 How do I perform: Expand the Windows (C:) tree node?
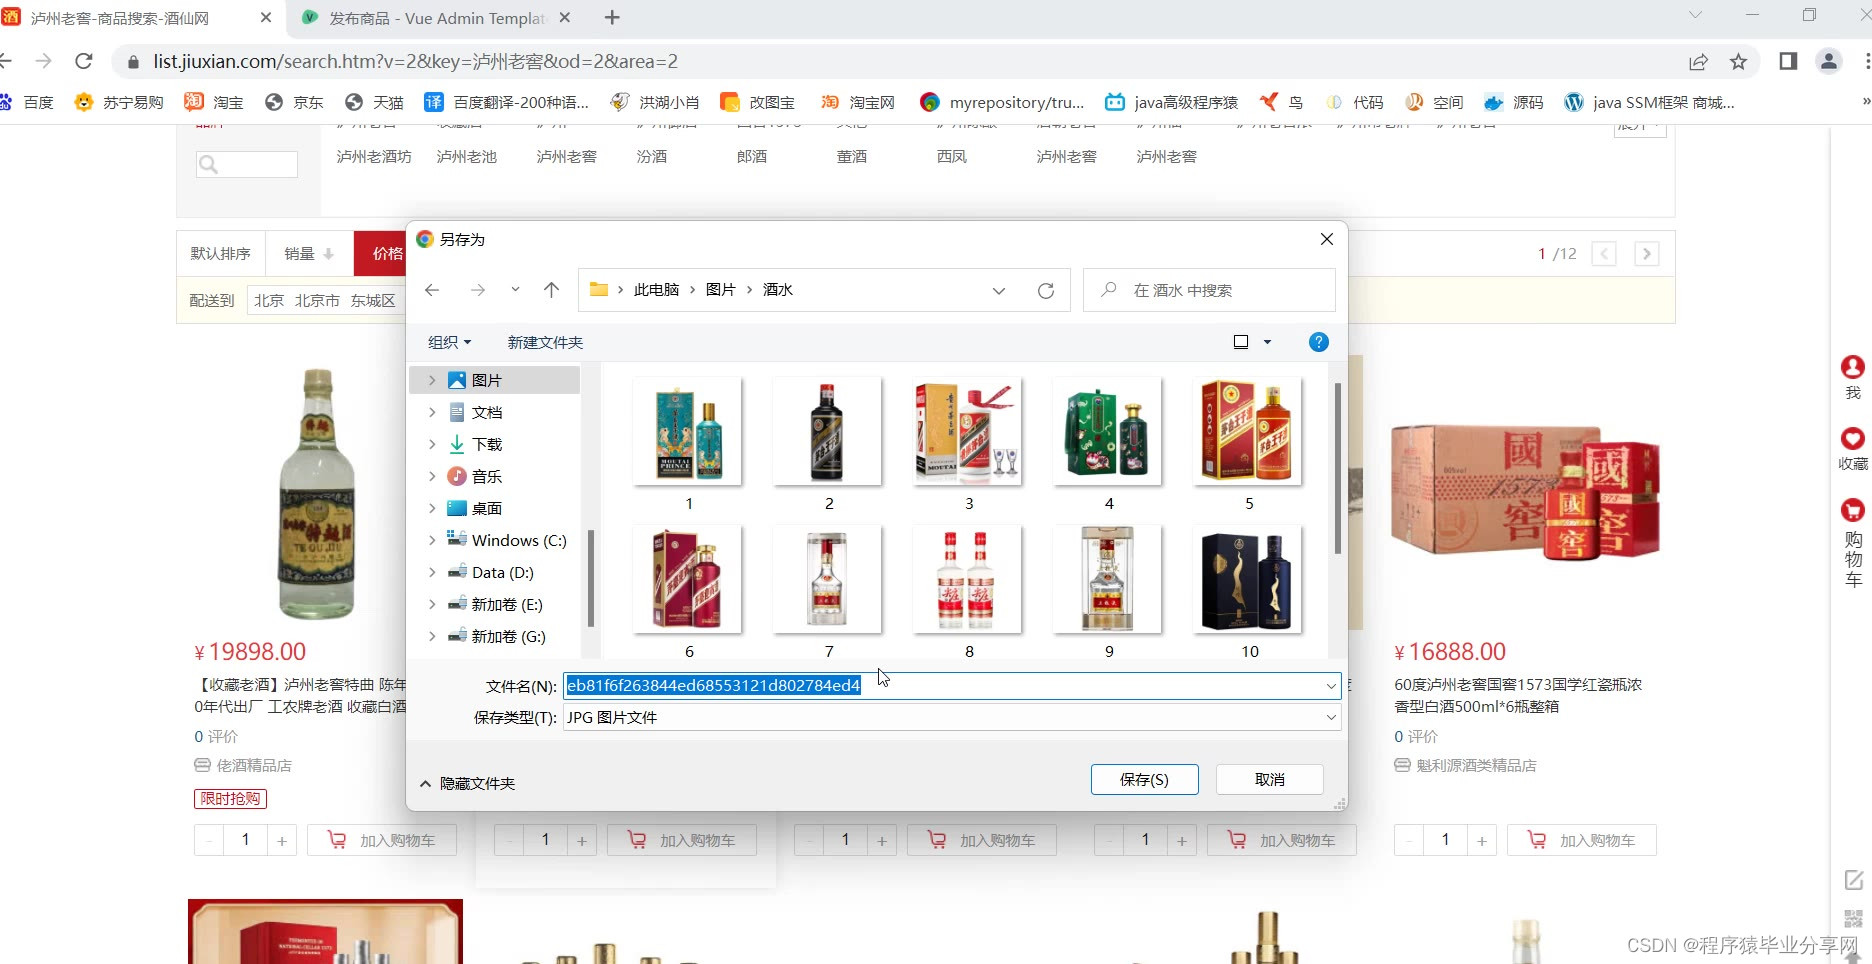[x=432, y=540]
